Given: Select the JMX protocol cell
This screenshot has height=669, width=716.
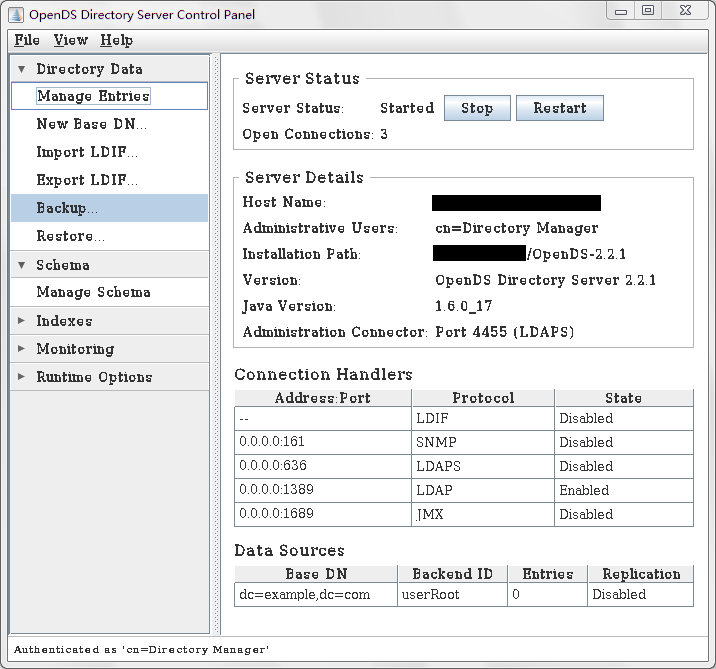Looking at the screenshot, I should click(483, 514).
